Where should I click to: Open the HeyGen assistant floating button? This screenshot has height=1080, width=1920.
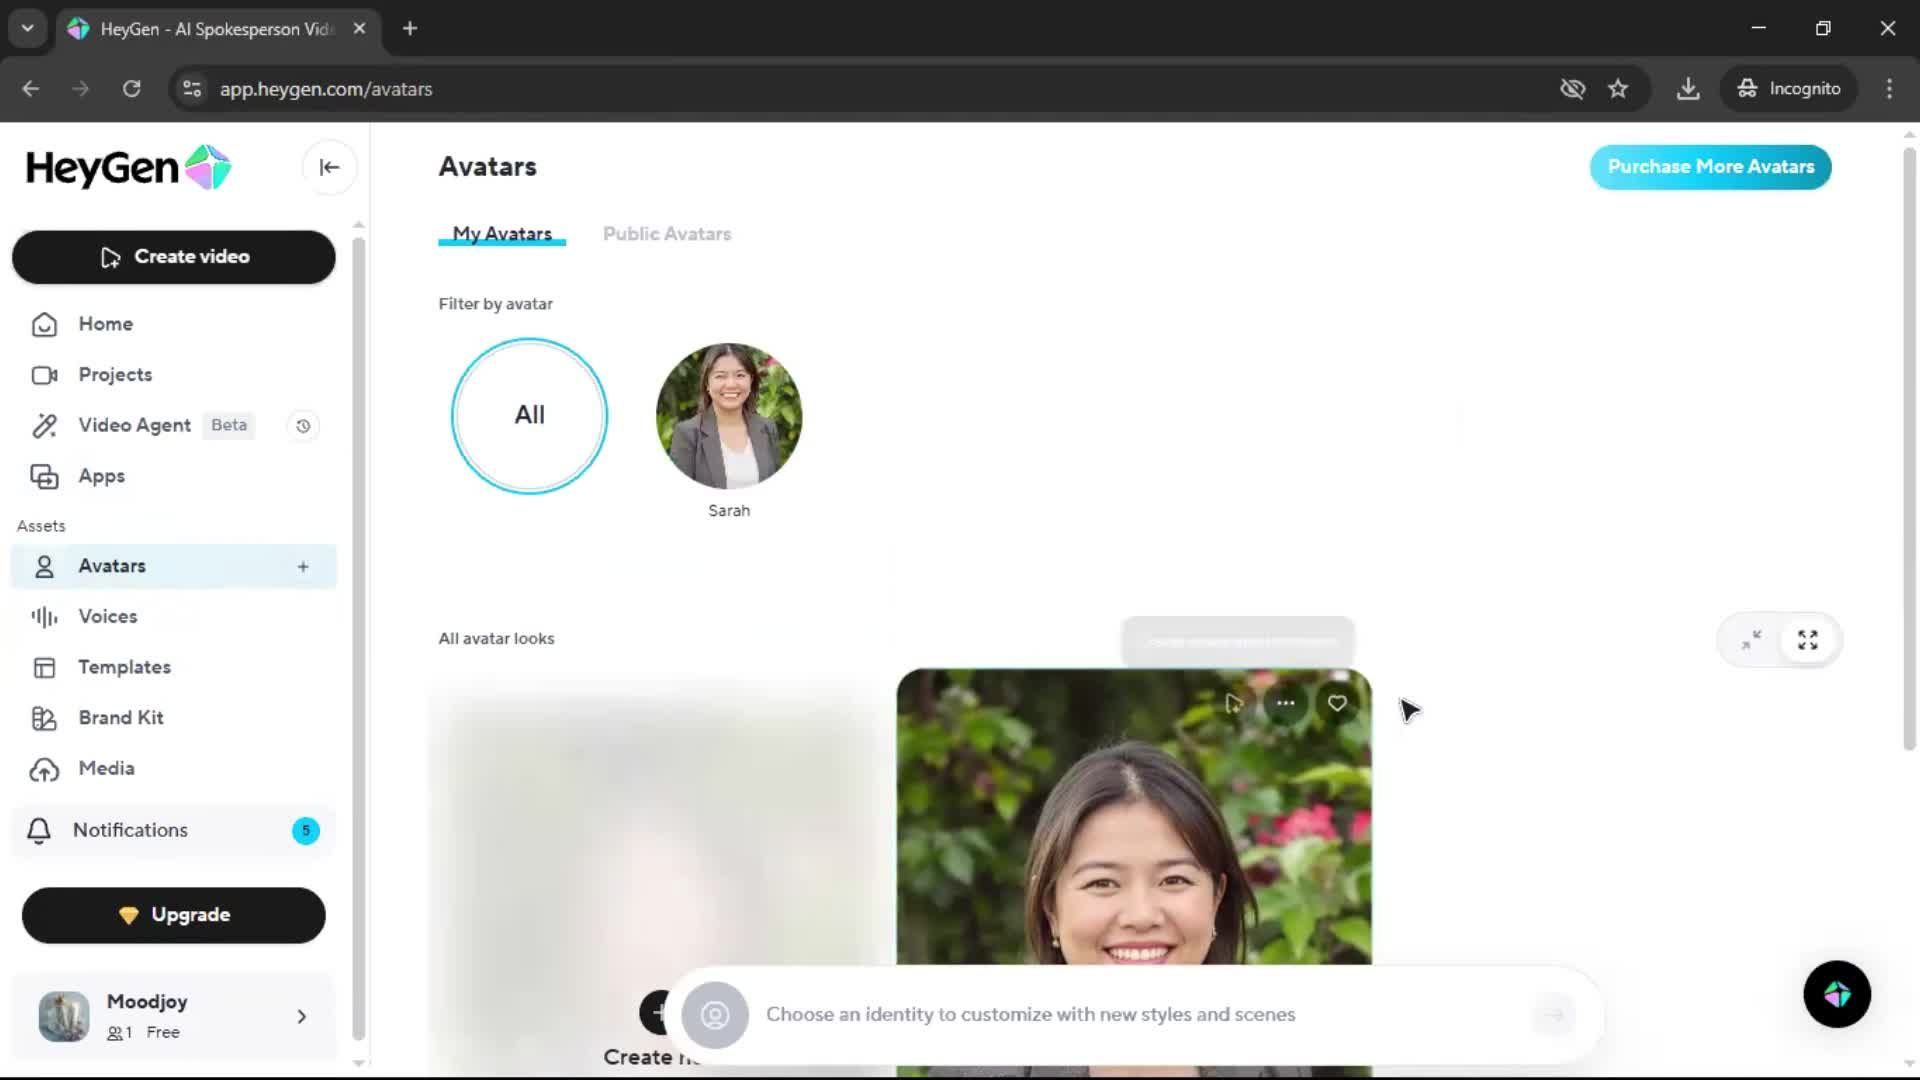[1836, 994]
